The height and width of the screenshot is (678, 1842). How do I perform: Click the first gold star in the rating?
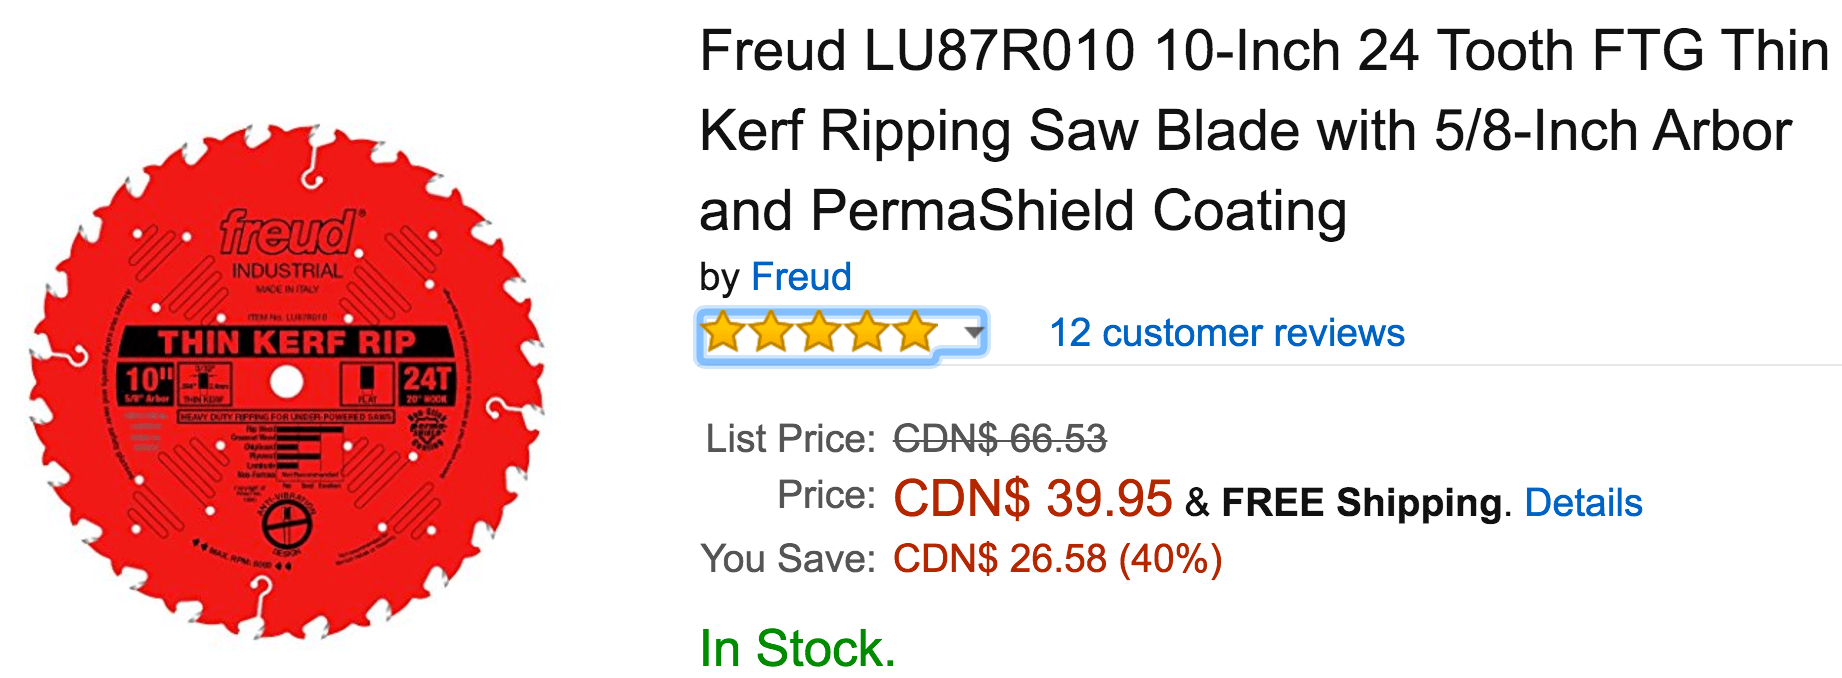pyautogui.click(x=722, y=332)
